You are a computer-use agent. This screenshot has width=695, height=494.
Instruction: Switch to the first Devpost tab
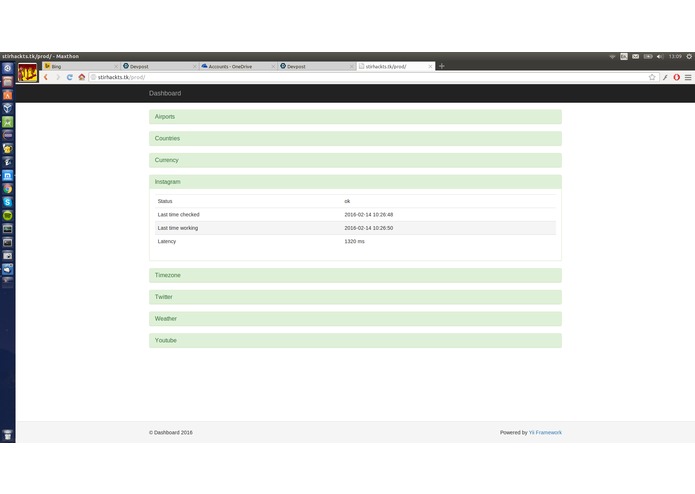159,66
